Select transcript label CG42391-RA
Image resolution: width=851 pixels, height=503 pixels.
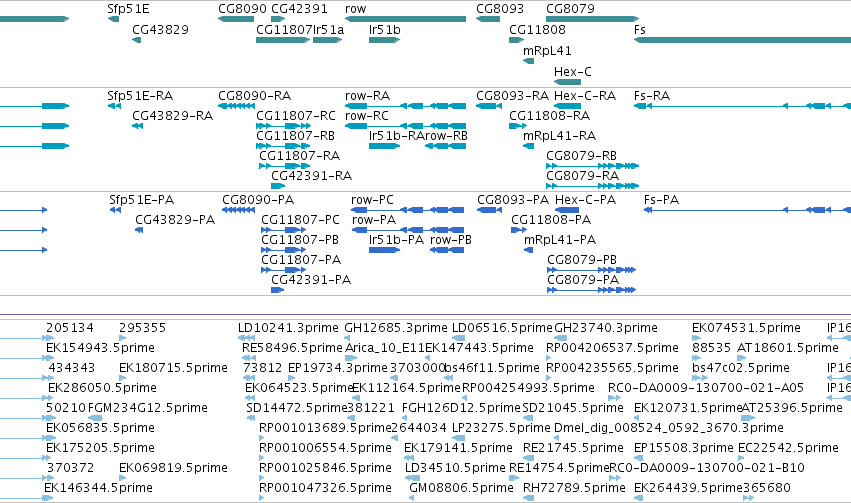click(312, 176)
